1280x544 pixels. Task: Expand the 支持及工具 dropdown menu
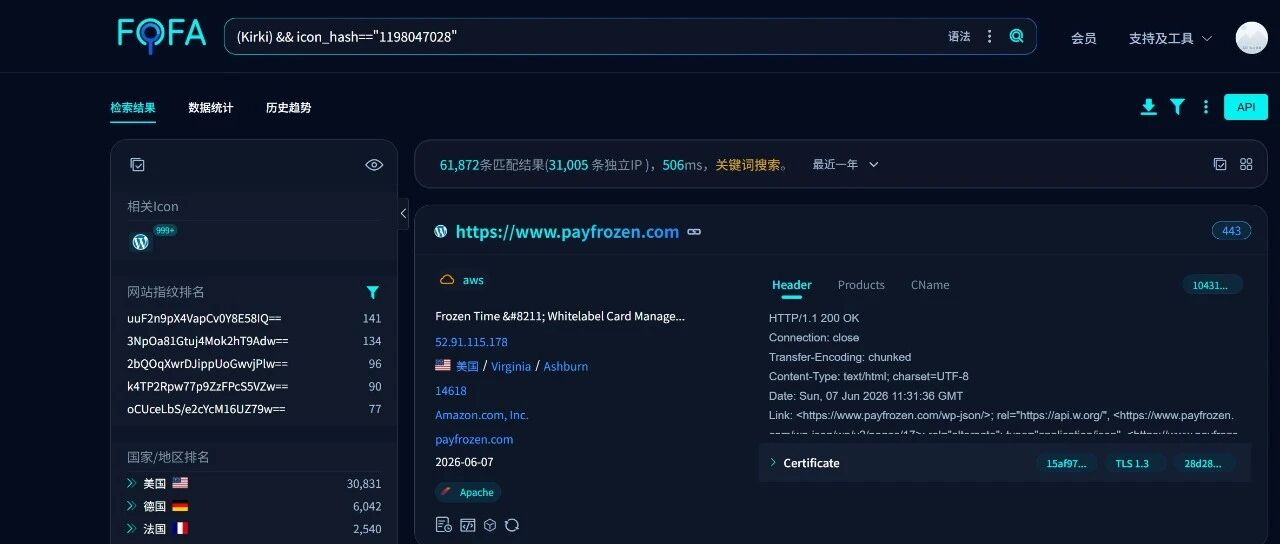(x=1170, y=38)
